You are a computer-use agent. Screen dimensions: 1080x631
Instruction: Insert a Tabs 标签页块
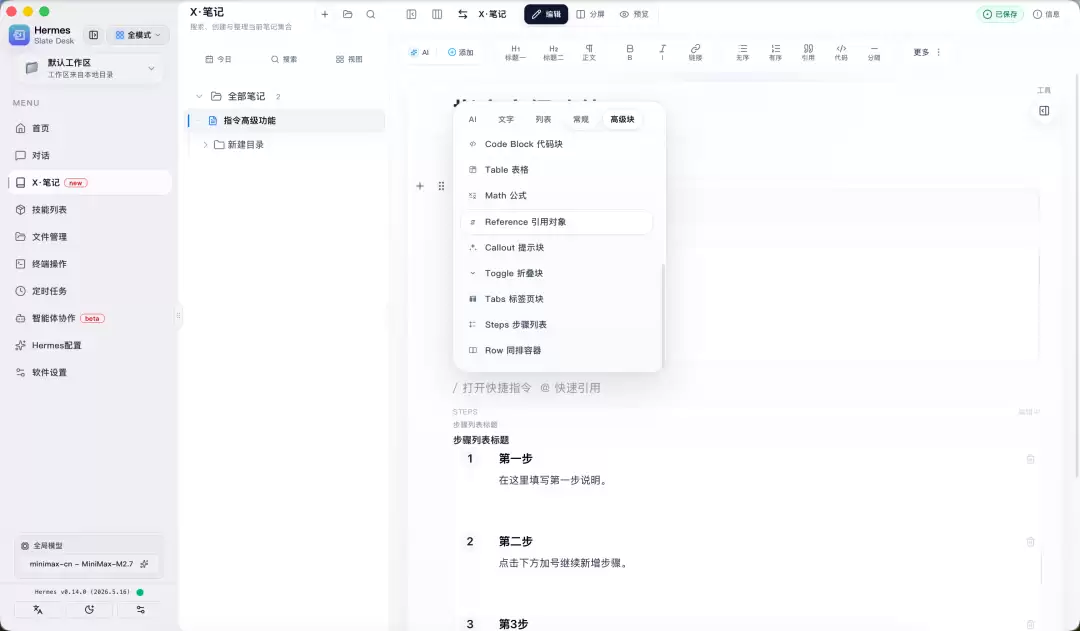pyautogui.click(x=556, y=299)
